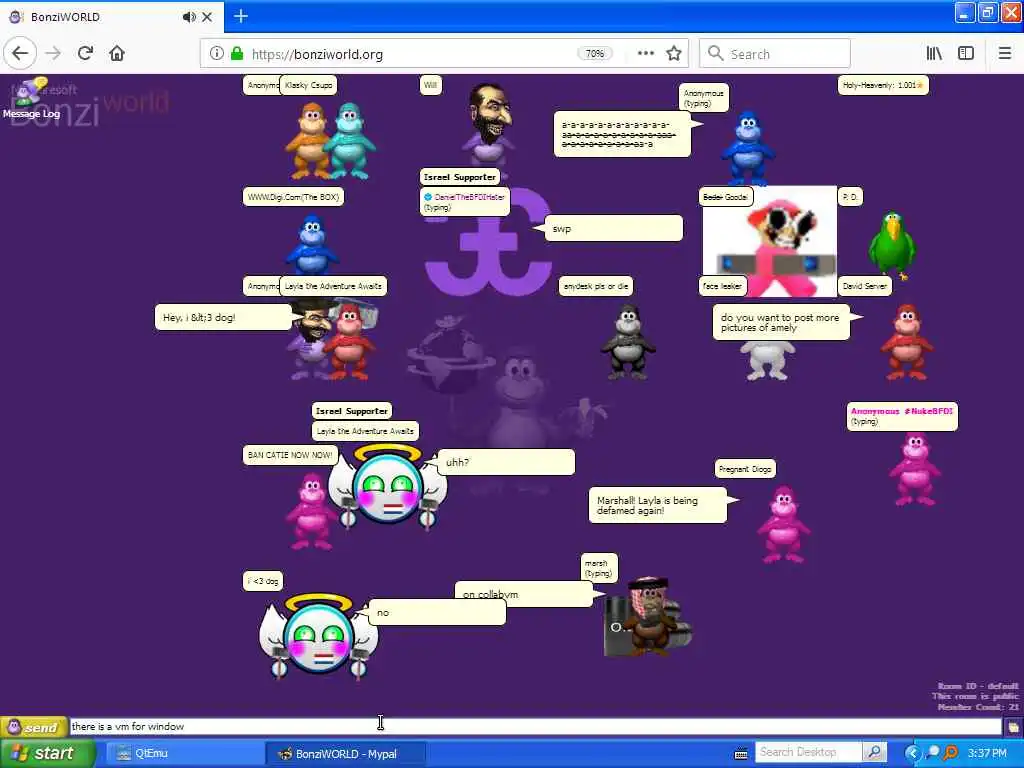1024x768 pixels.
Task: Click the pink Pregnant Diogo Bonzi
Action: coord(782,524)
